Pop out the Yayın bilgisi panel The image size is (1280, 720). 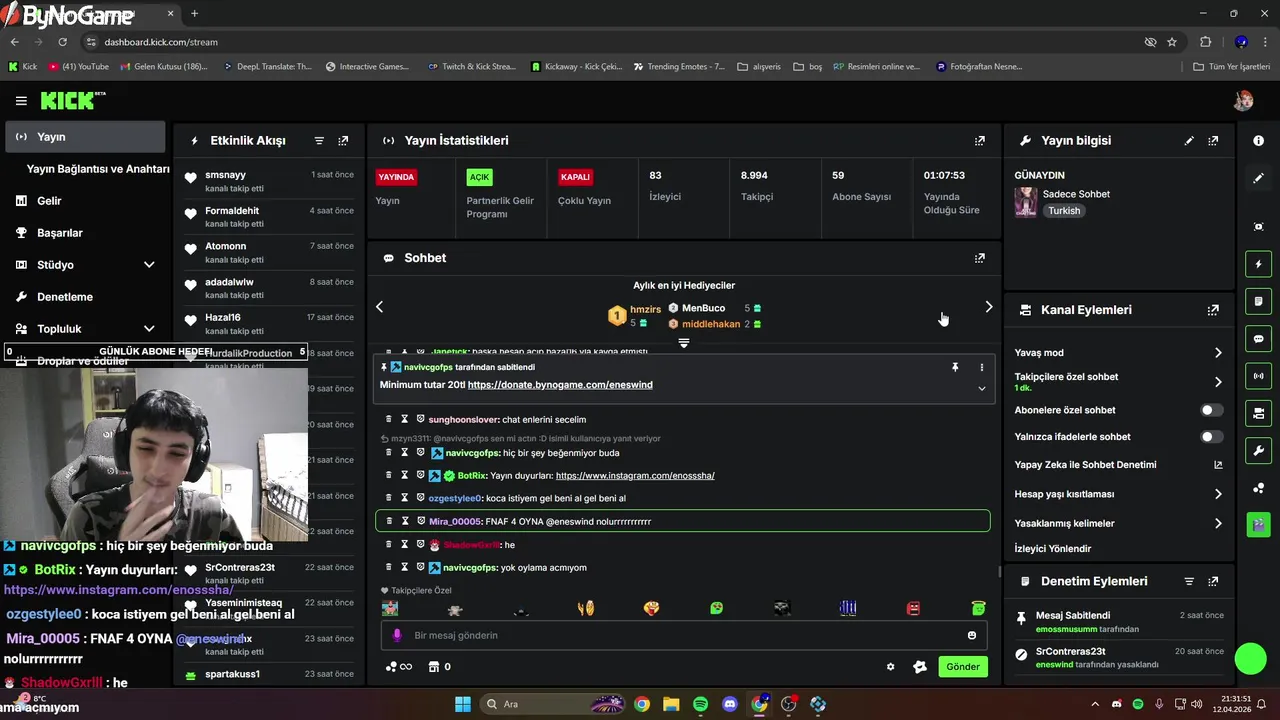tap(1213, 141)
